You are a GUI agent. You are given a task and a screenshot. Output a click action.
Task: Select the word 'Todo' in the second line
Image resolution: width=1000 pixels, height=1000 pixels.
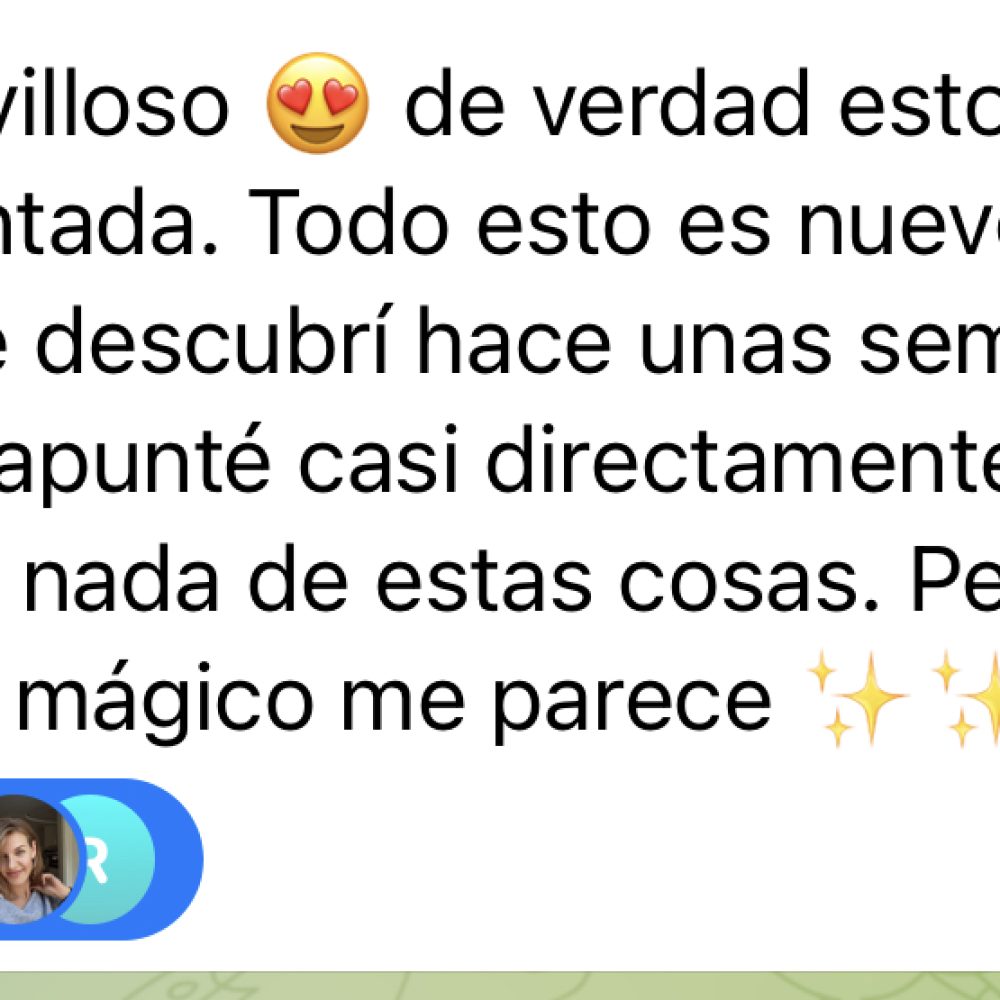click(x=348, y=222)
